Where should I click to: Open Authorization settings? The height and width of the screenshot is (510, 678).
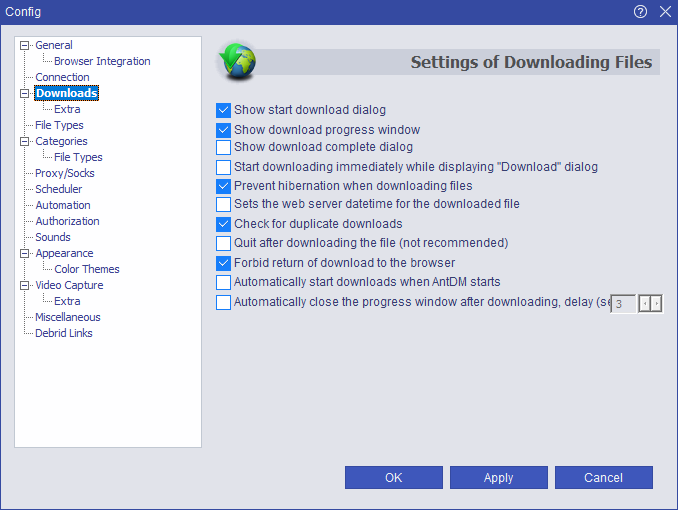(67, 221)
